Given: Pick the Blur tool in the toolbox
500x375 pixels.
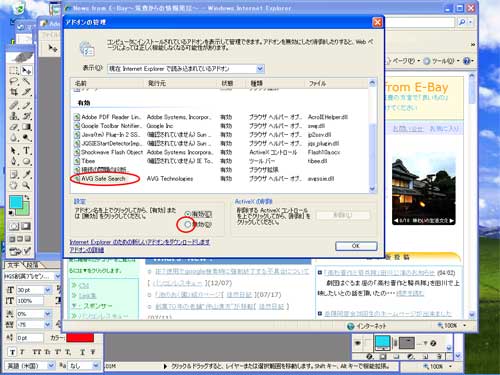Looking at the screenshot, I should pyautogui.click(x=14, y=137).
